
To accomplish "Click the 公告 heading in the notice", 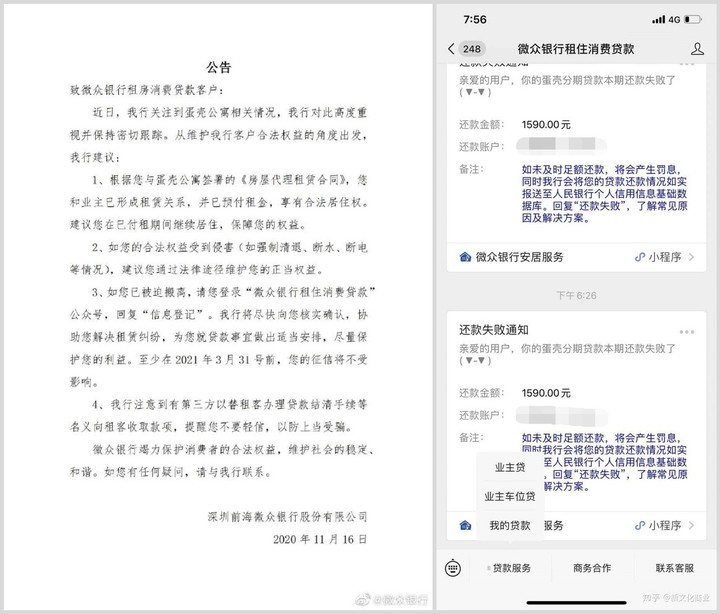I will [219, 68].
